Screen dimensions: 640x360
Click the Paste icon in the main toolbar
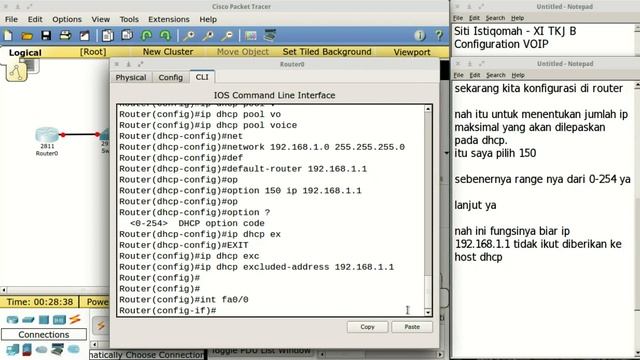(x=127, y=36)
